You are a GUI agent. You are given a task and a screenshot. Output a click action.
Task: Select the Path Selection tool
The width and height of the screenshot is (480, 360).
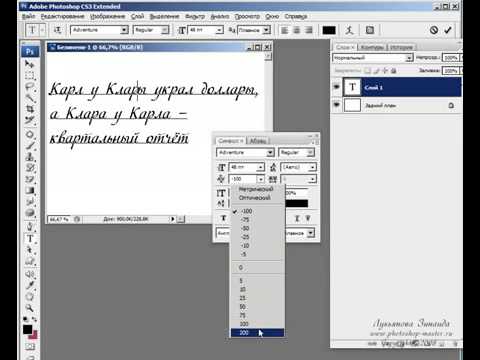30,249
